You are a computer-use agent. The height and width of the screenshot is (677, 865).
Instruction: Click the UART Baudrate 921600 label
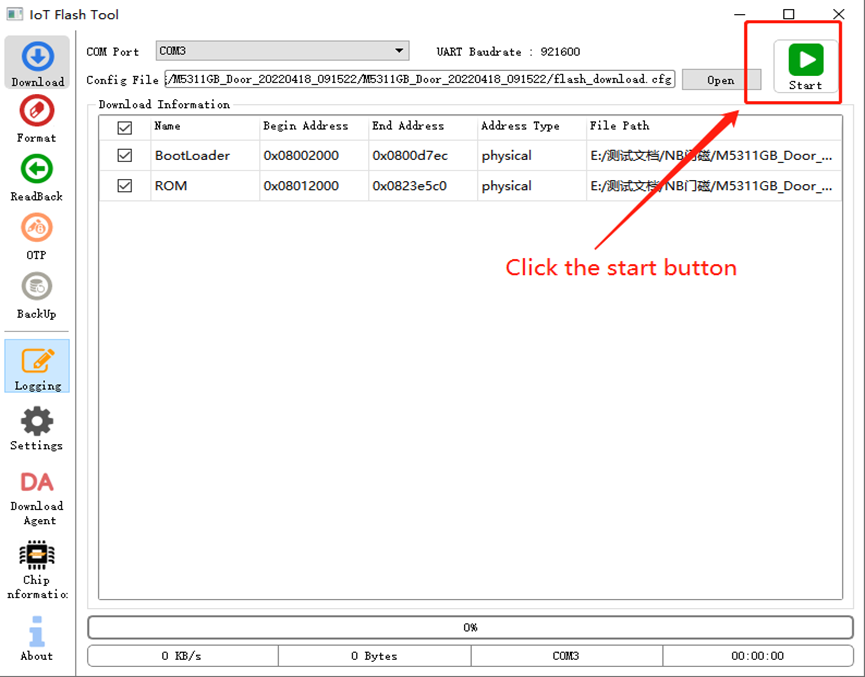pos(508,52)
